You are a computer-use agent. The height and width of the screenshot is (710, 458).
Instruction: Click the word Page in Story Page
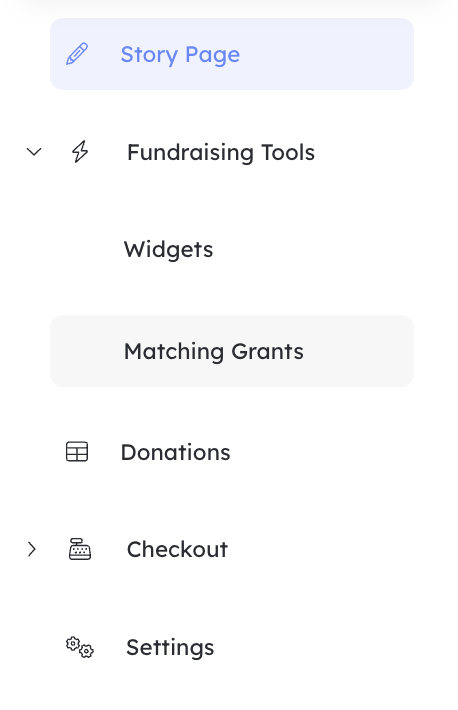[212, 55]
